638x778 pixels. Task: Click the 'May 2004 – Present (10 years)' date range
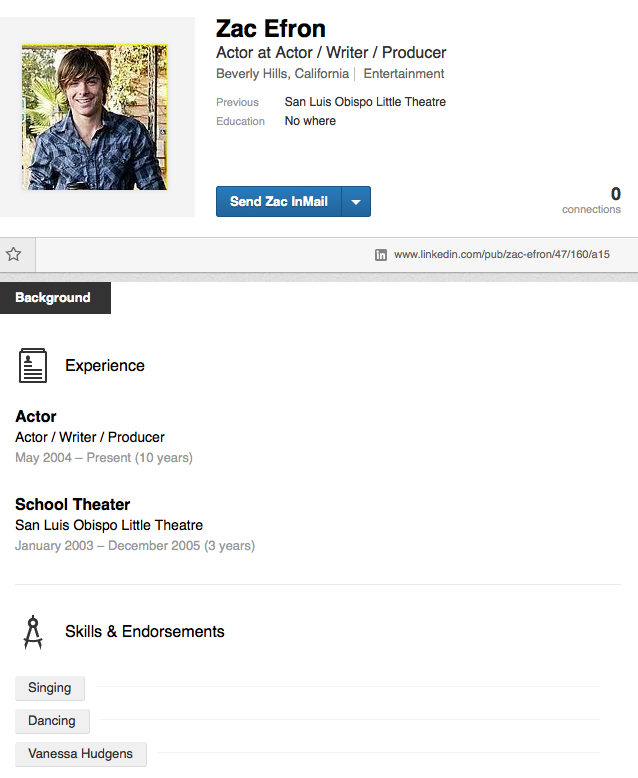(104, 457)
